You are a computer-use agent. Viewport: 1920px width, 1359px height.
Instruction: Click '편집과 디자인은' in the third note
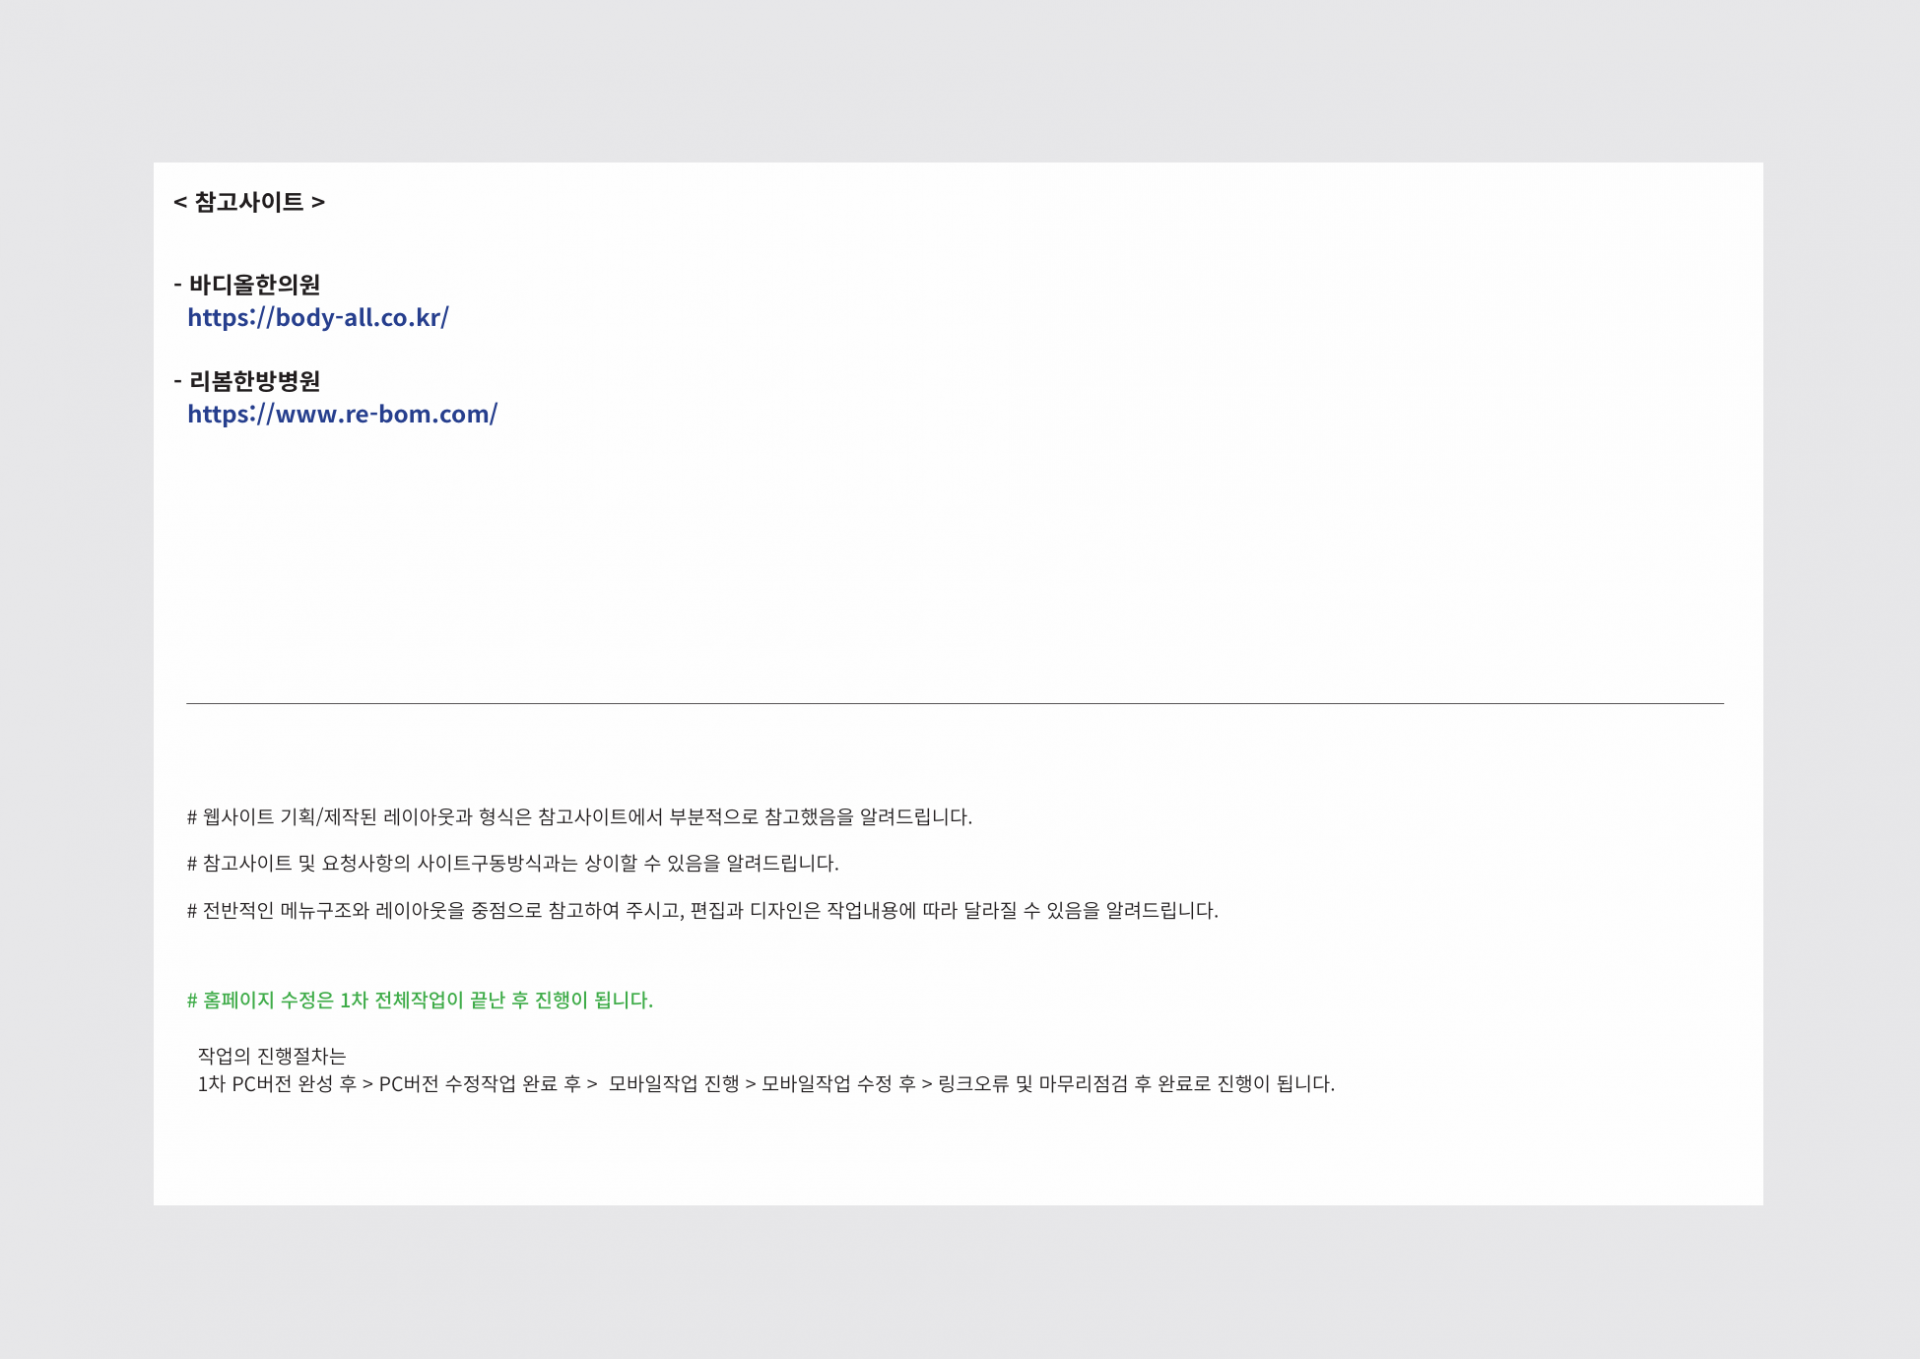755,911
